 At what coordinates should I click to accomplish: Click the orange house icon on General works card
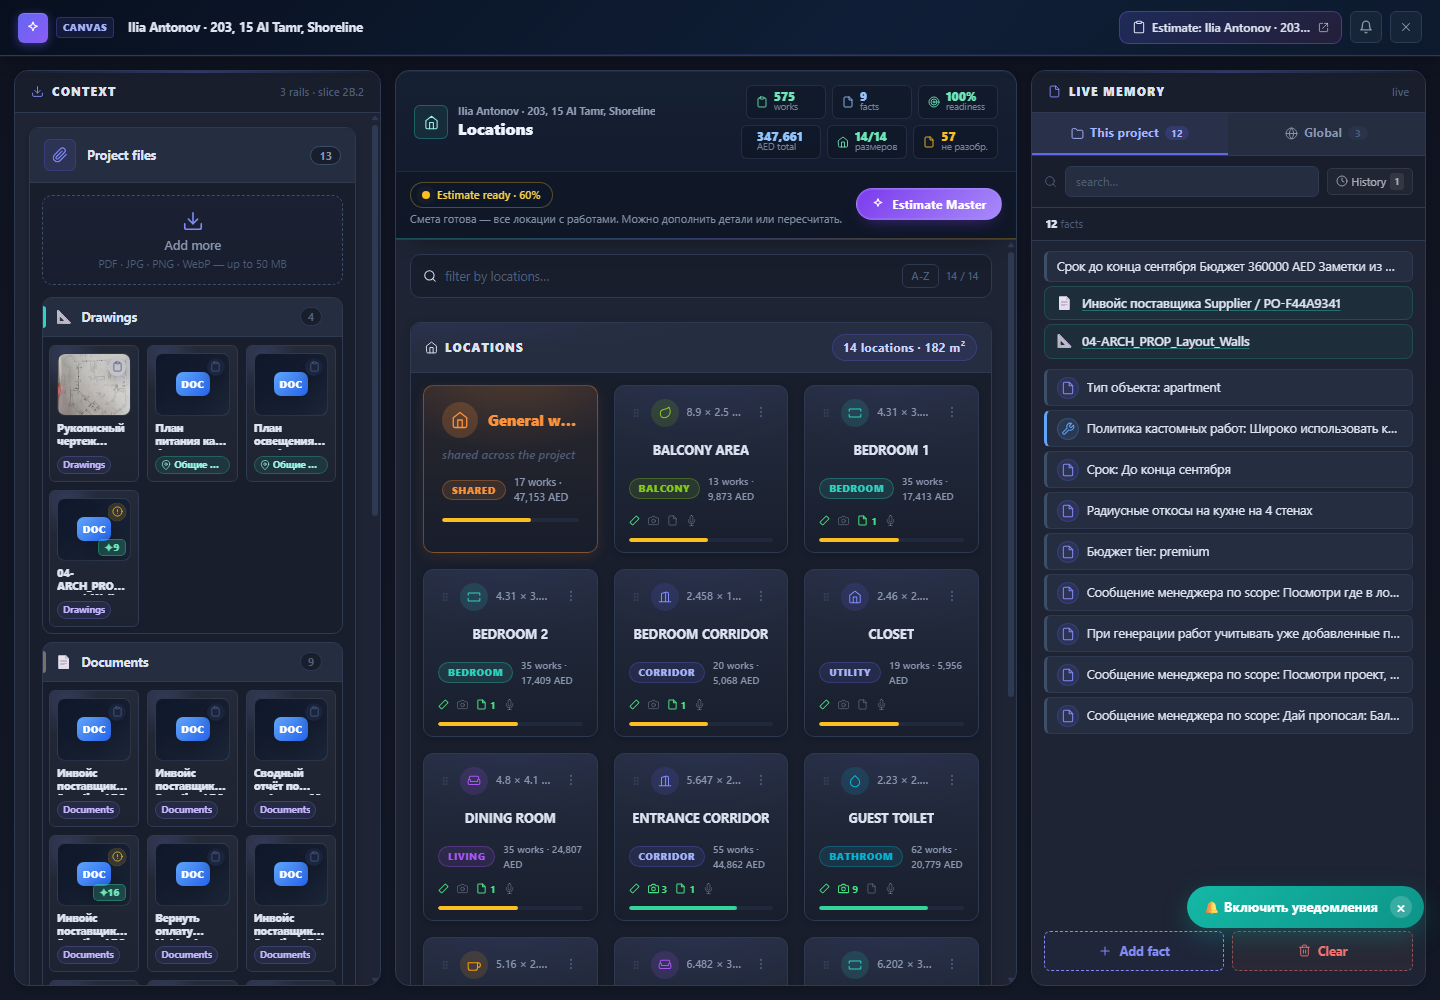(x=460, y=421)
